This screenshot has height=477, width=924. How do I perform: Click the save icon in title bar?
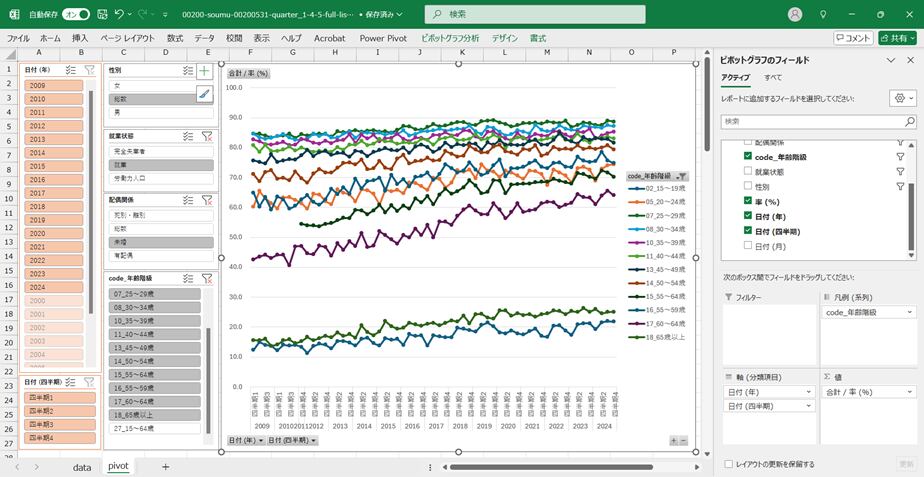click(102, 14)
